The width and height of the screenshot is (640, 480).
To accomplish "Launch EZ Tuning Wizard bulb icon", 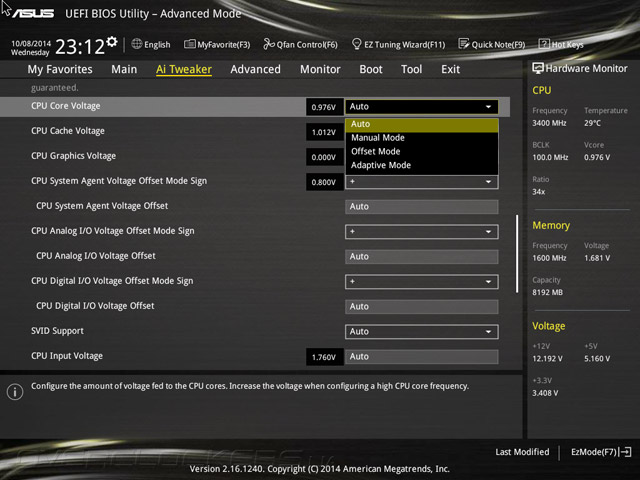I will [x=356, y=44].
